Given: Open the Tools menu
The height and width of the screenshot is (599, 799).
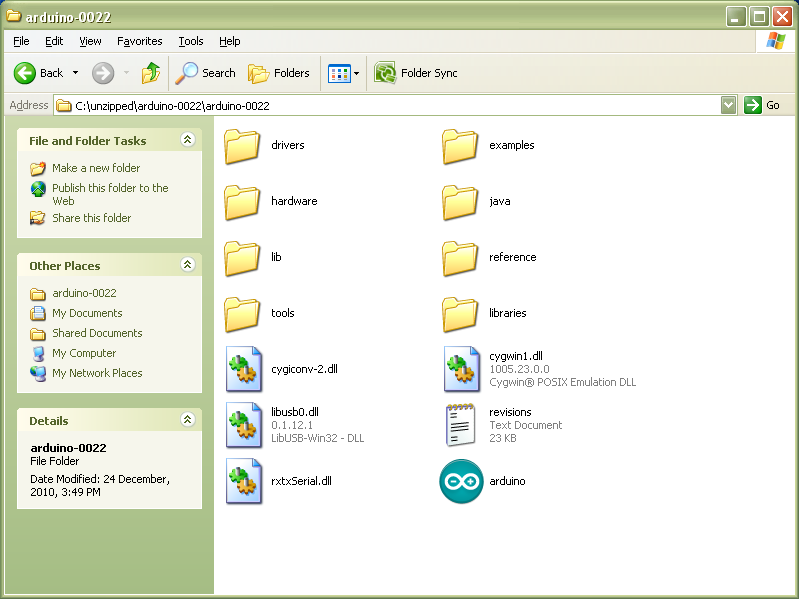Looking at the screenshot, I should 190,41.
